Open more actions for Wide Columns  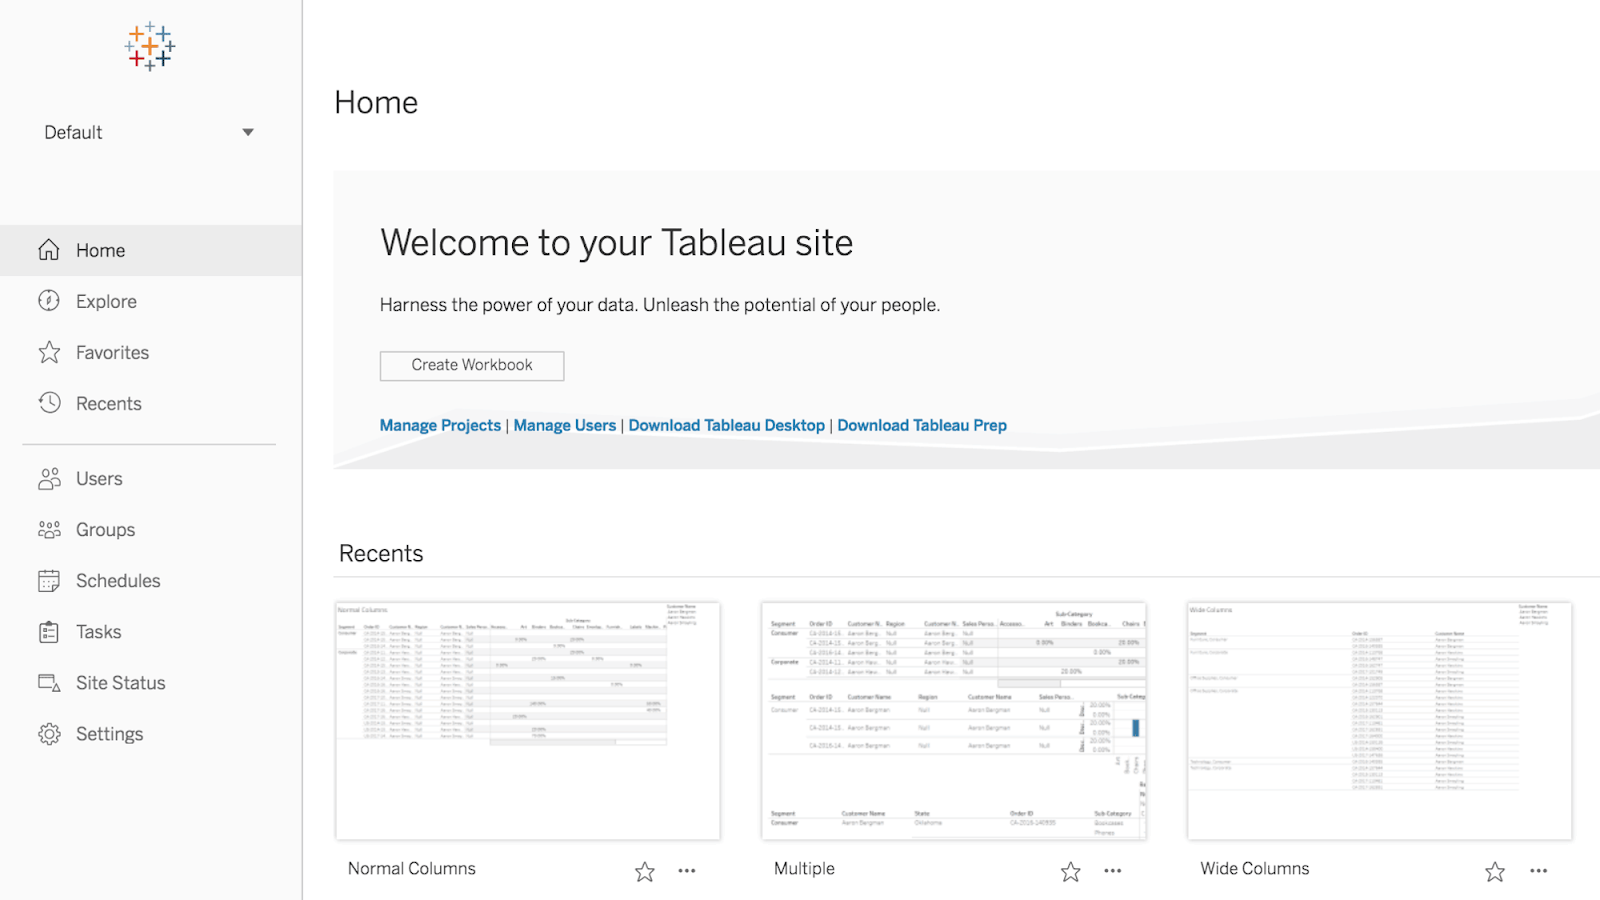point(1539,871)
